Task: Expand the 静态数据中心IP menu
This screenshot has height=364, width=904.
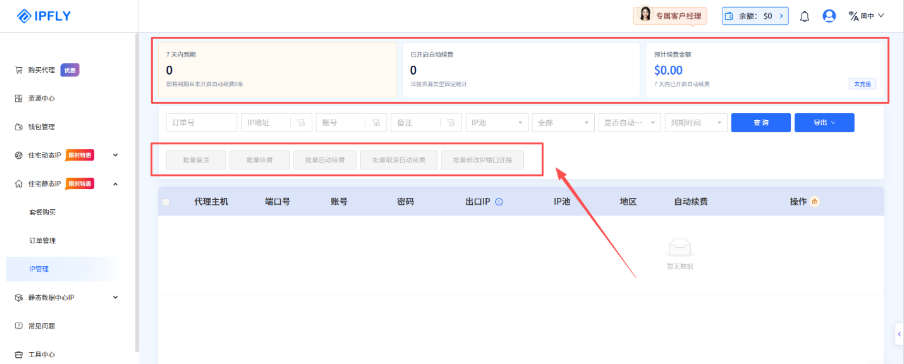Action: (x=115, y=297)
